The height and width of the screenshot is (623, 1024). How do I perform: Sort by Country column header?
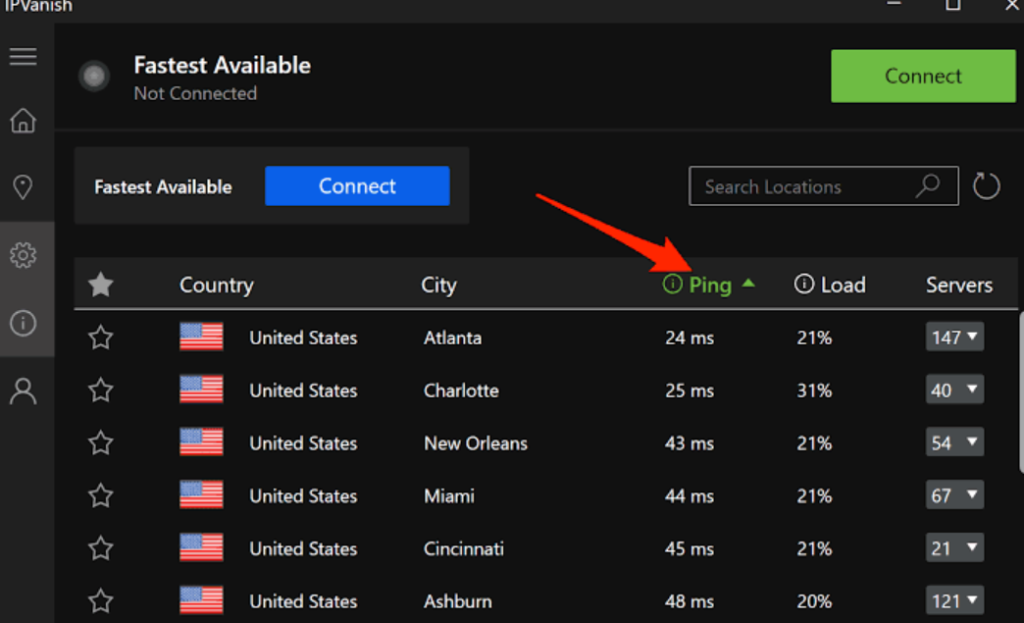[x=216, y=285]
